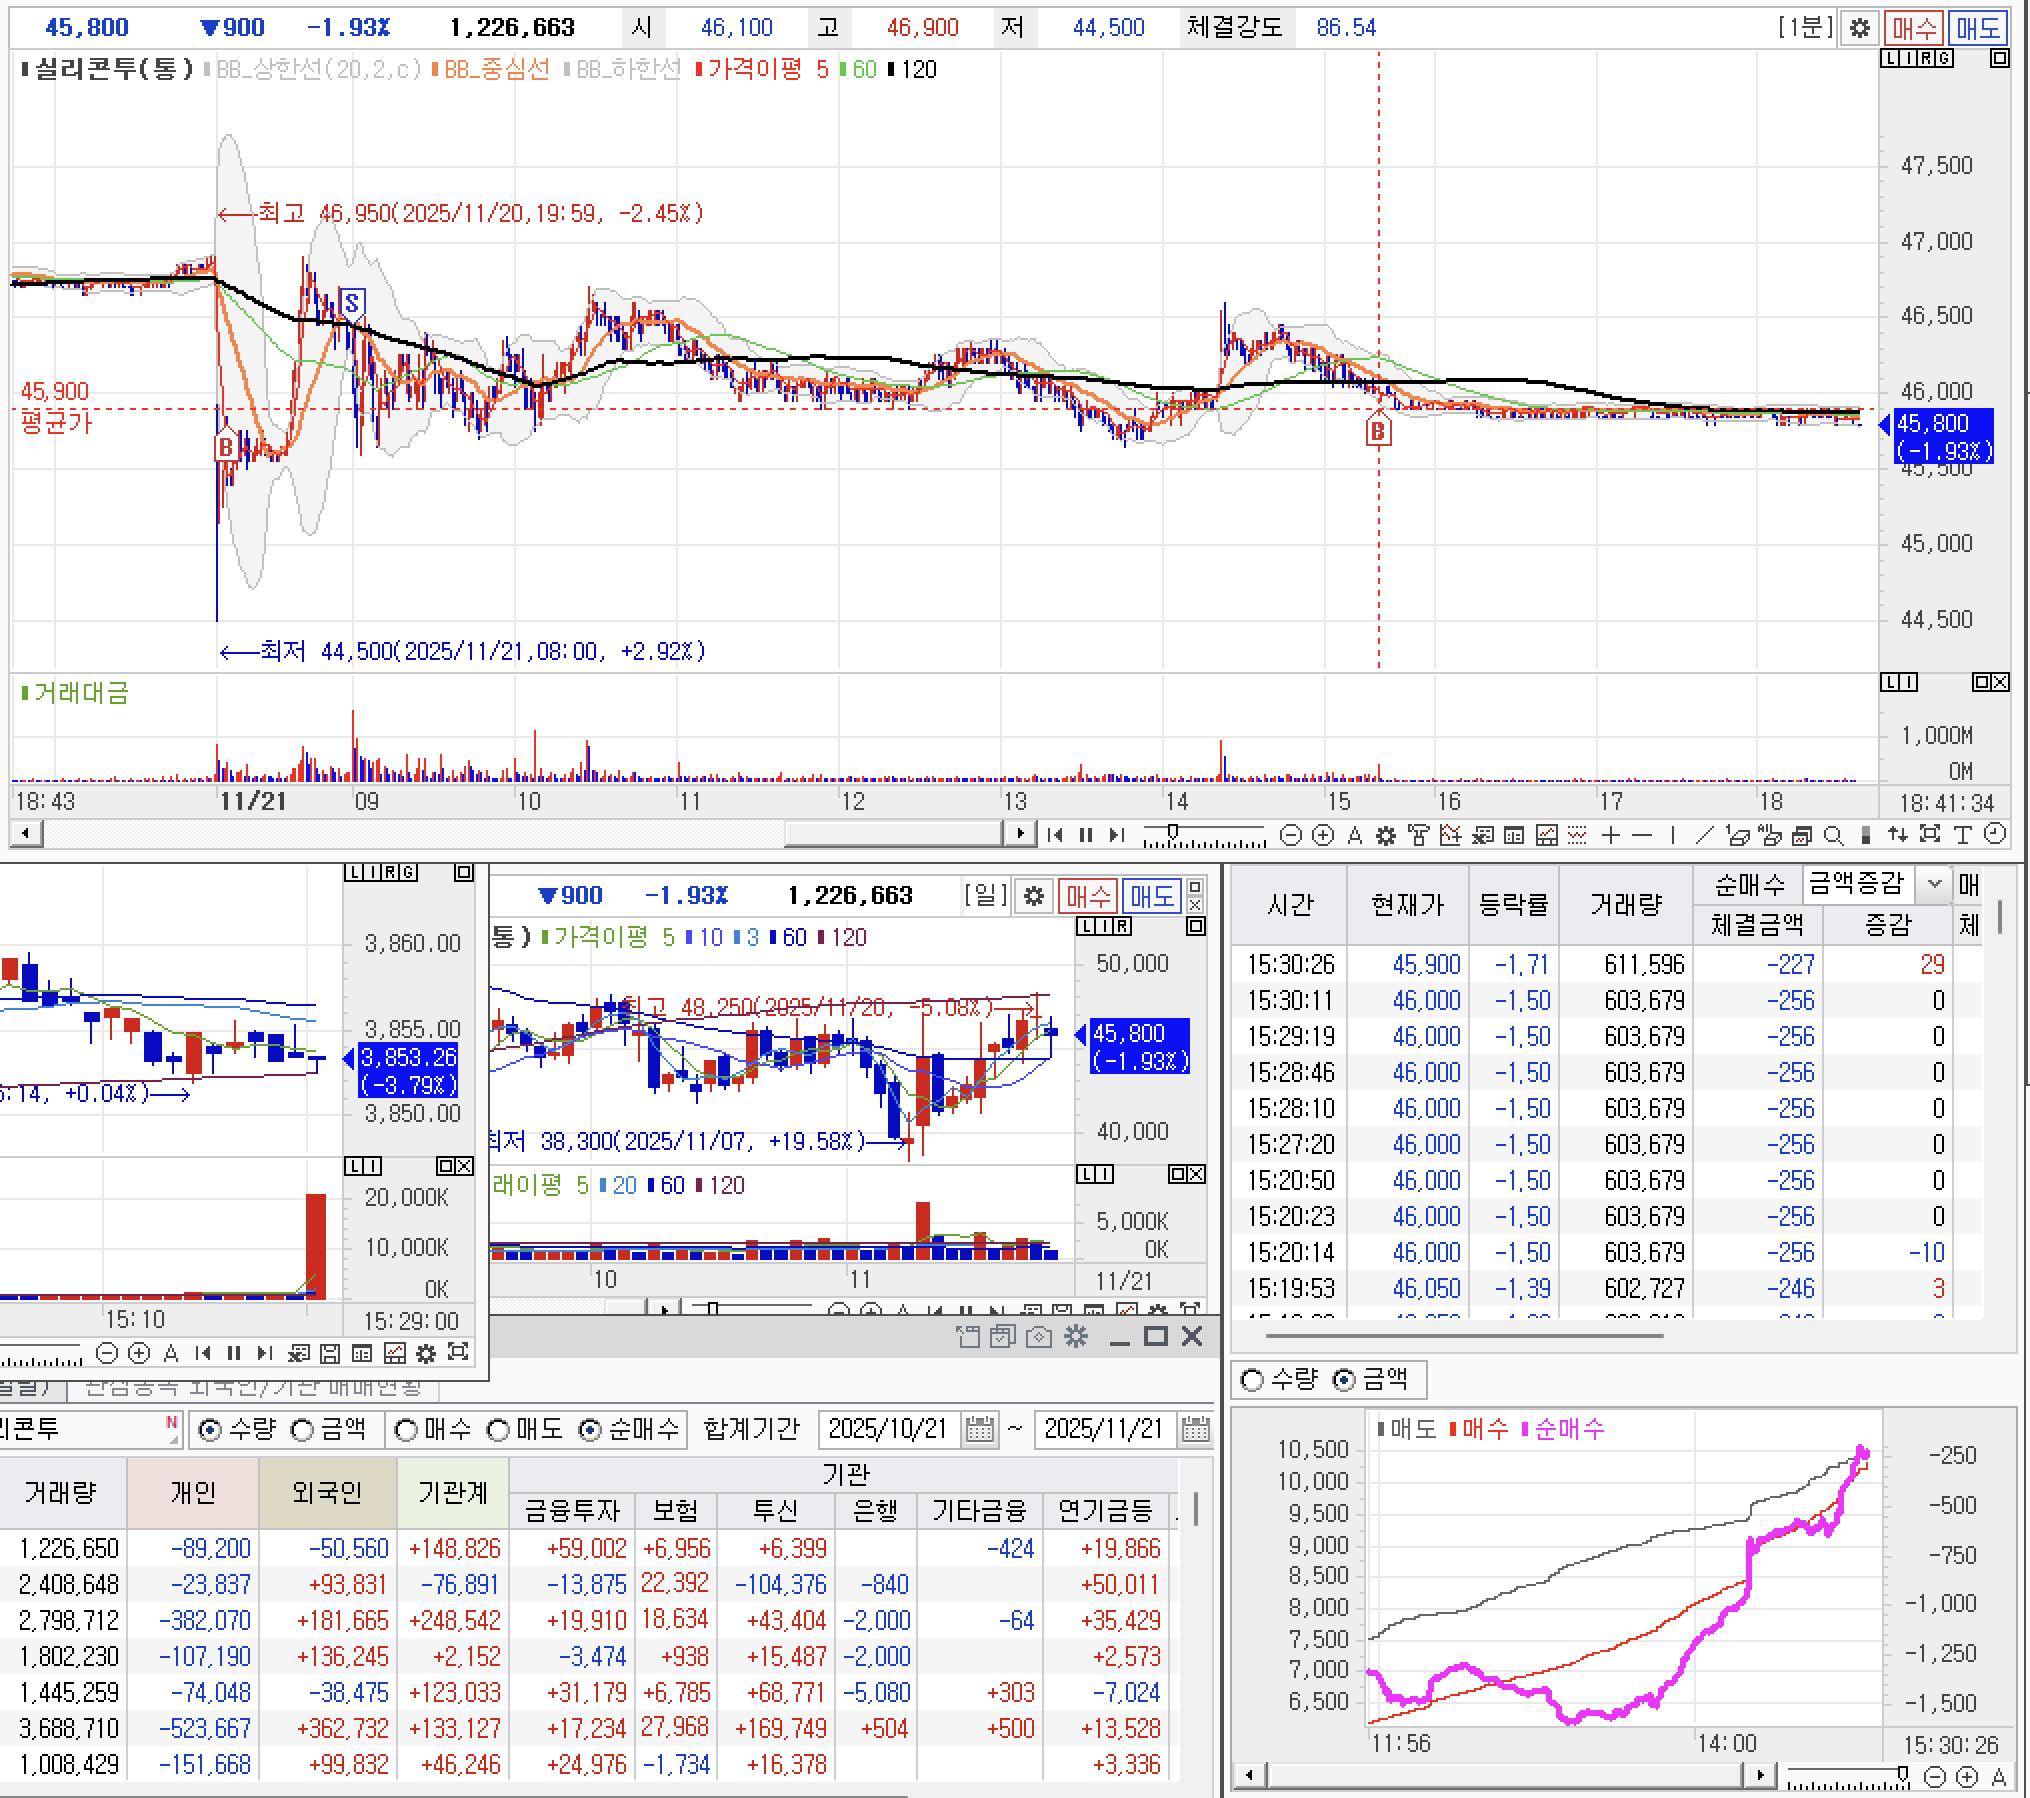This screenshot has width=2030, height=1798.
Task: Open start date calendar picker for 2025/10/21
Action: pyautogui.click(x=980, y=1430)
